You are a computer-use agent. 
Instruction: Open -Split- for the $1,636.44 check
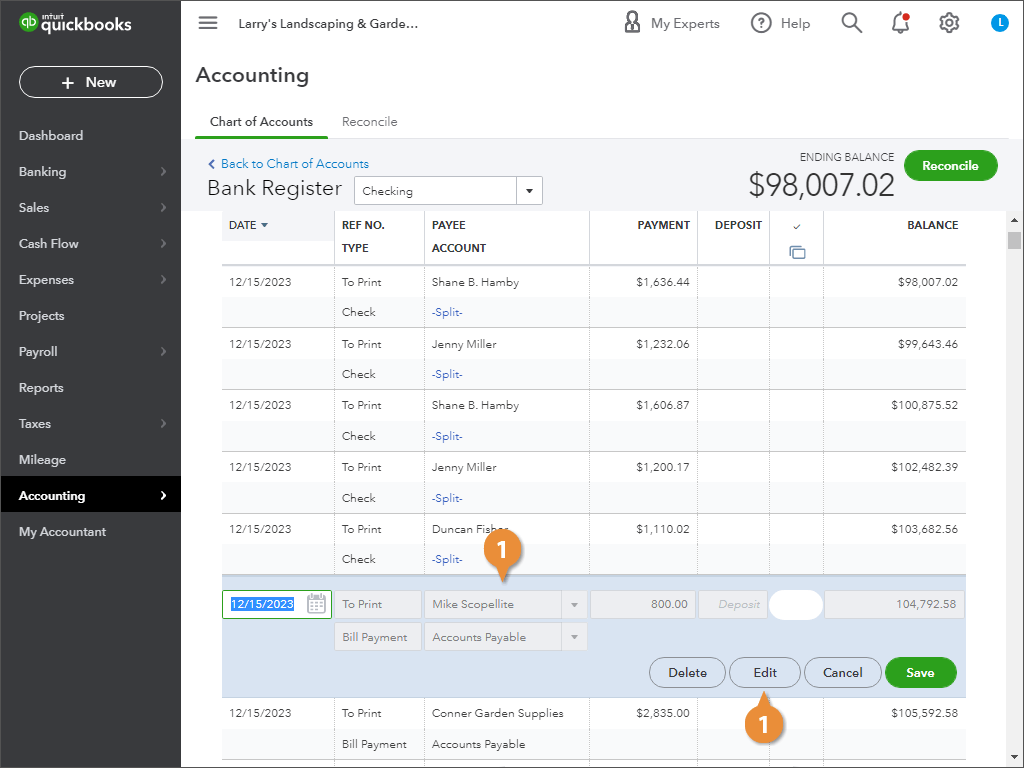coord(447,313)
